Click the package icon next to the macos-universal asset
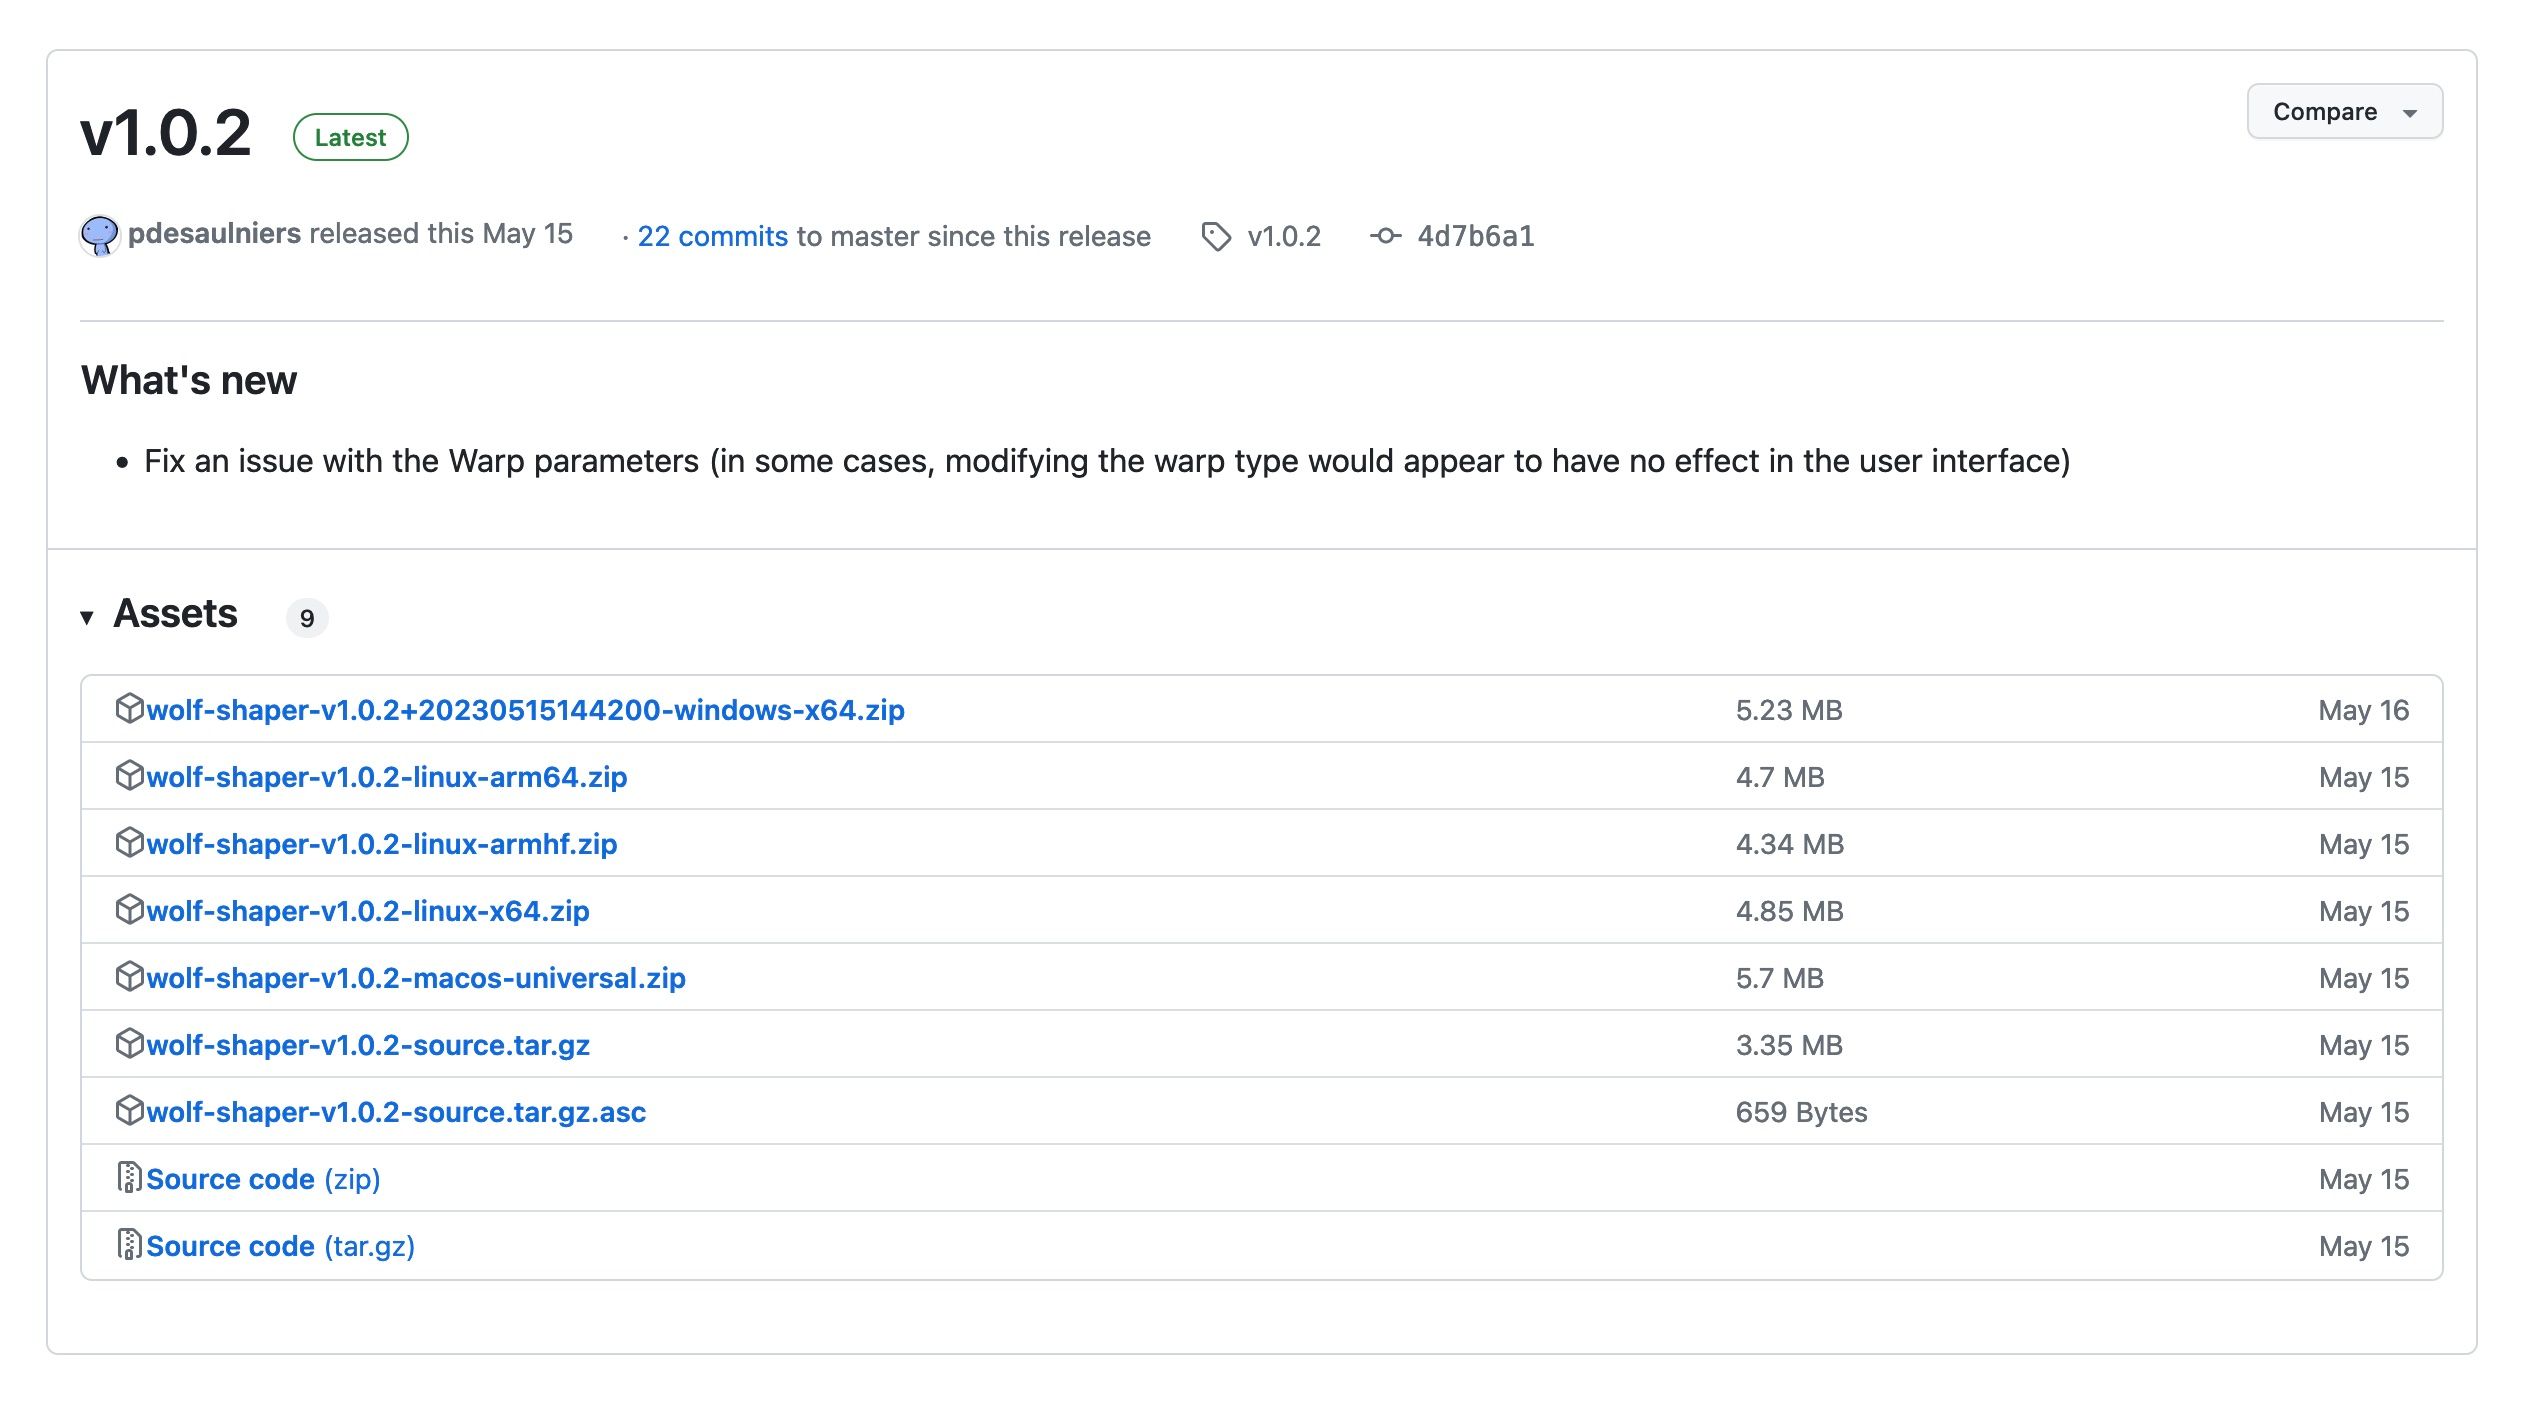This screenshot has width=2526, height=1404. point(130,978)
